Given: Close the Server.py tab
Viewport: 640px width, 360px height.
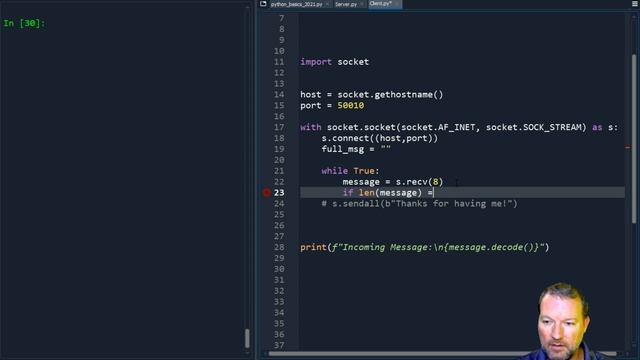Looking at the screenshot, I should (361, 4).
